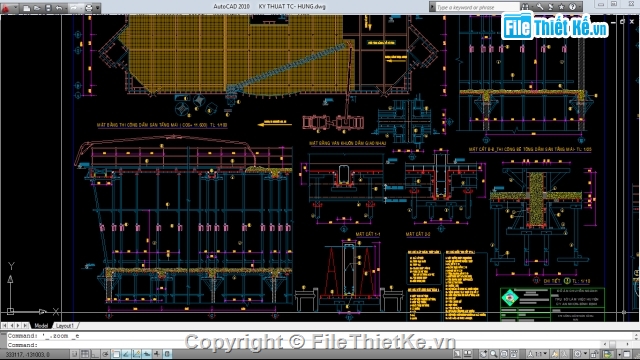
Task: Click the Open file icon
Action: tap(37, 7)
